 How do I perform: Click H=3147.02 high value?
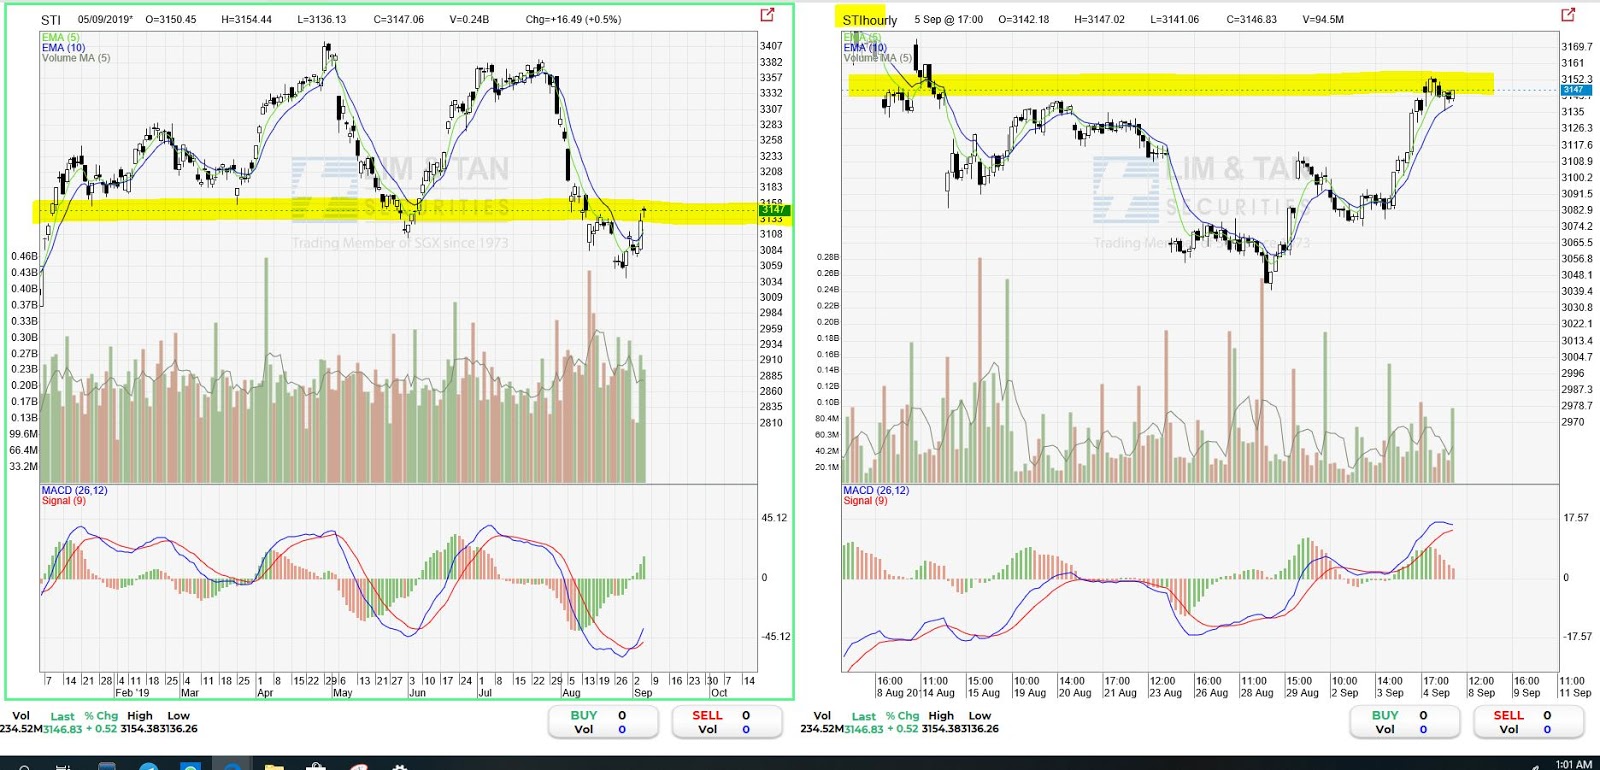pos(1100,20)
